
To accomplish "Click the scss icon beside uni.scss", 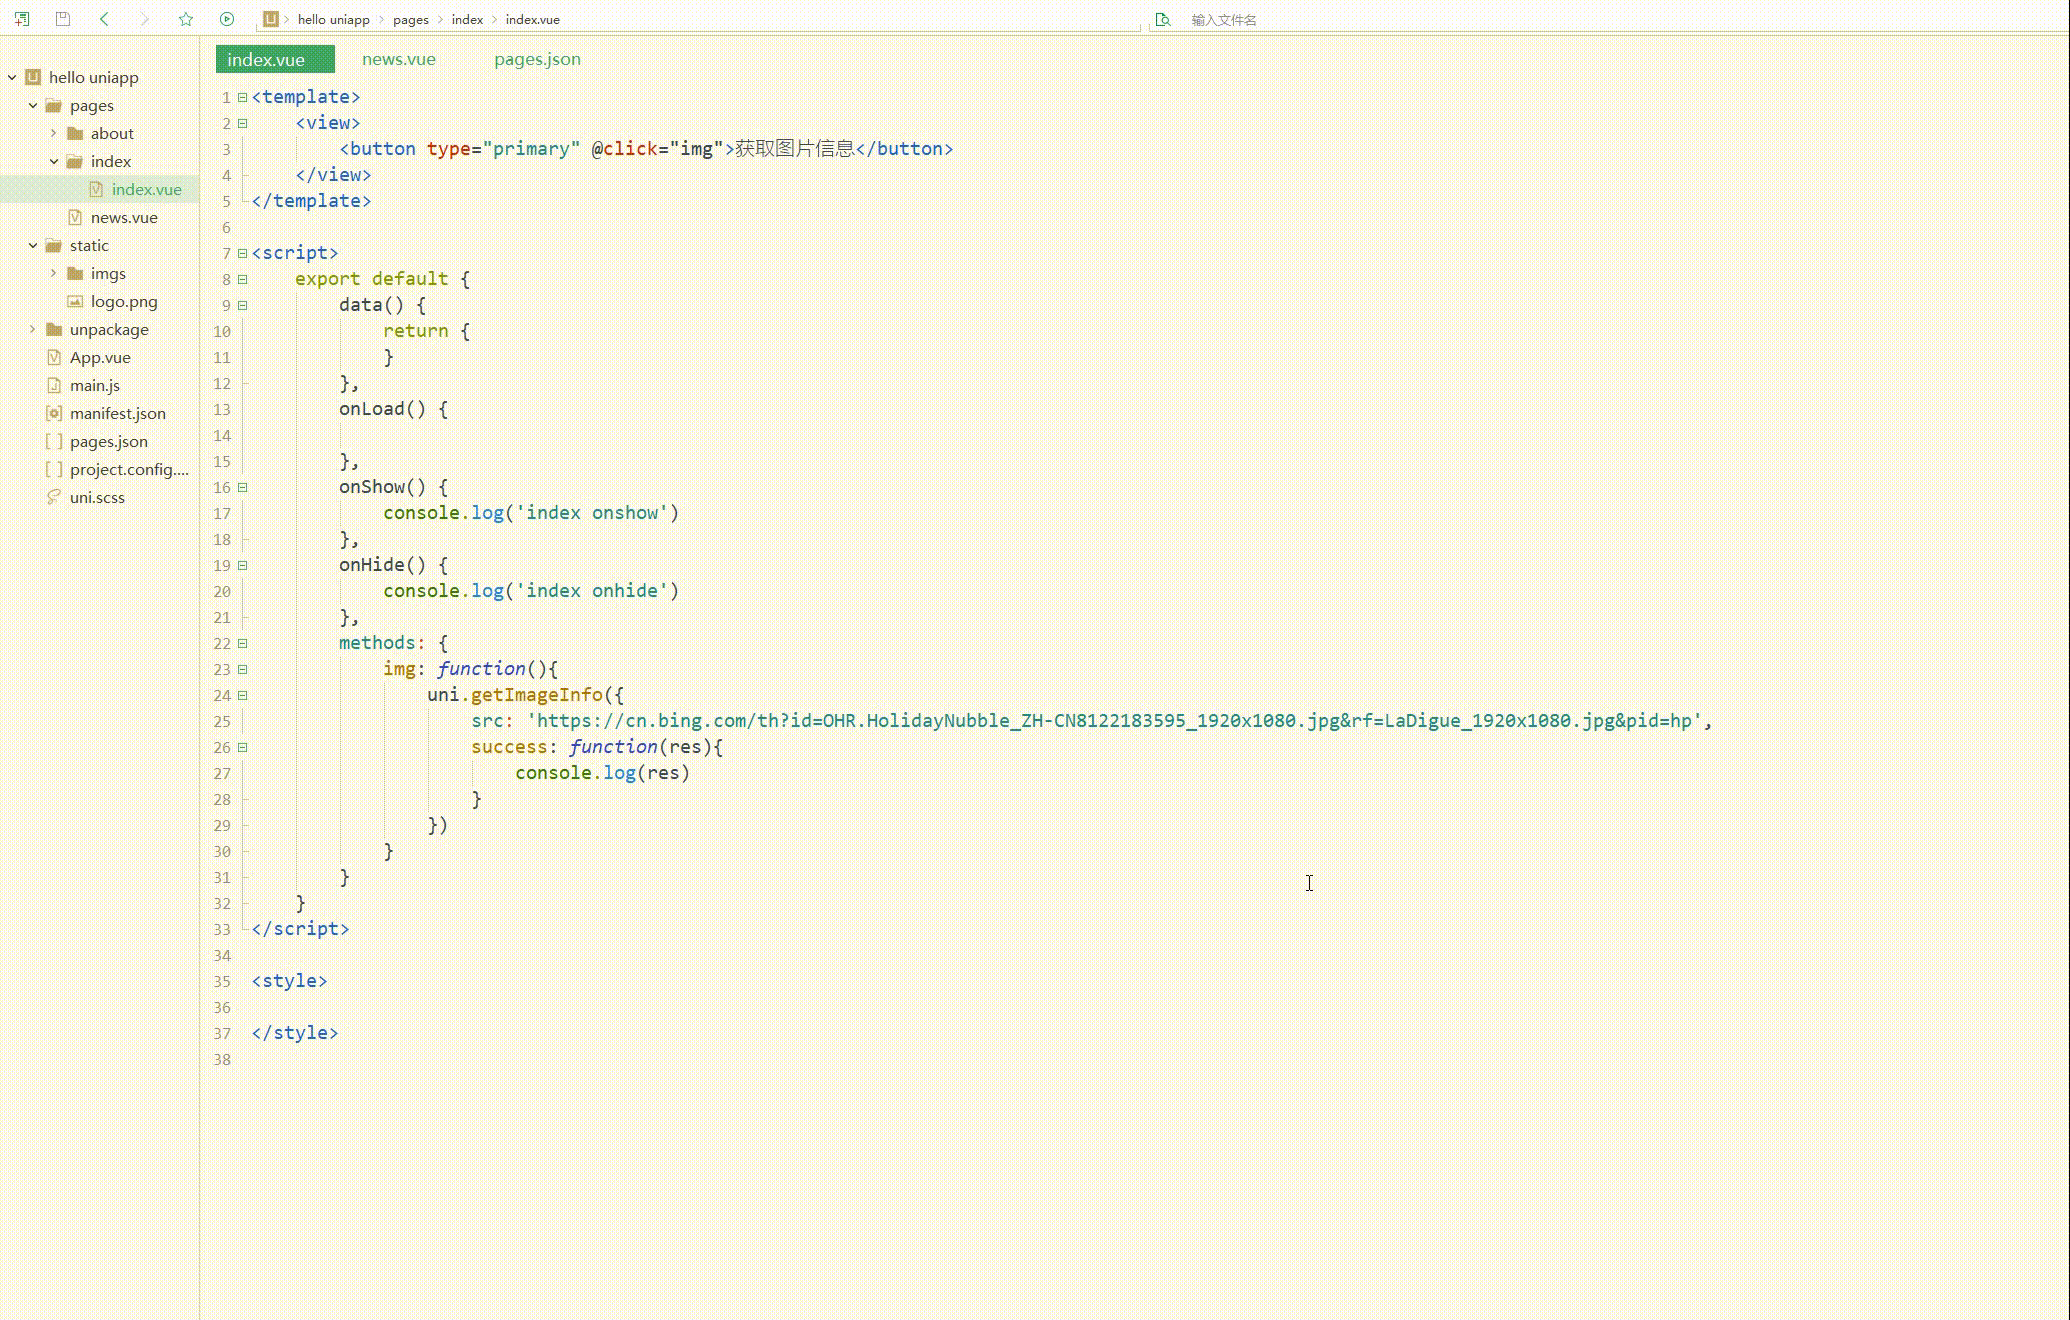I will pyautogui.click(x=54, y=497).
